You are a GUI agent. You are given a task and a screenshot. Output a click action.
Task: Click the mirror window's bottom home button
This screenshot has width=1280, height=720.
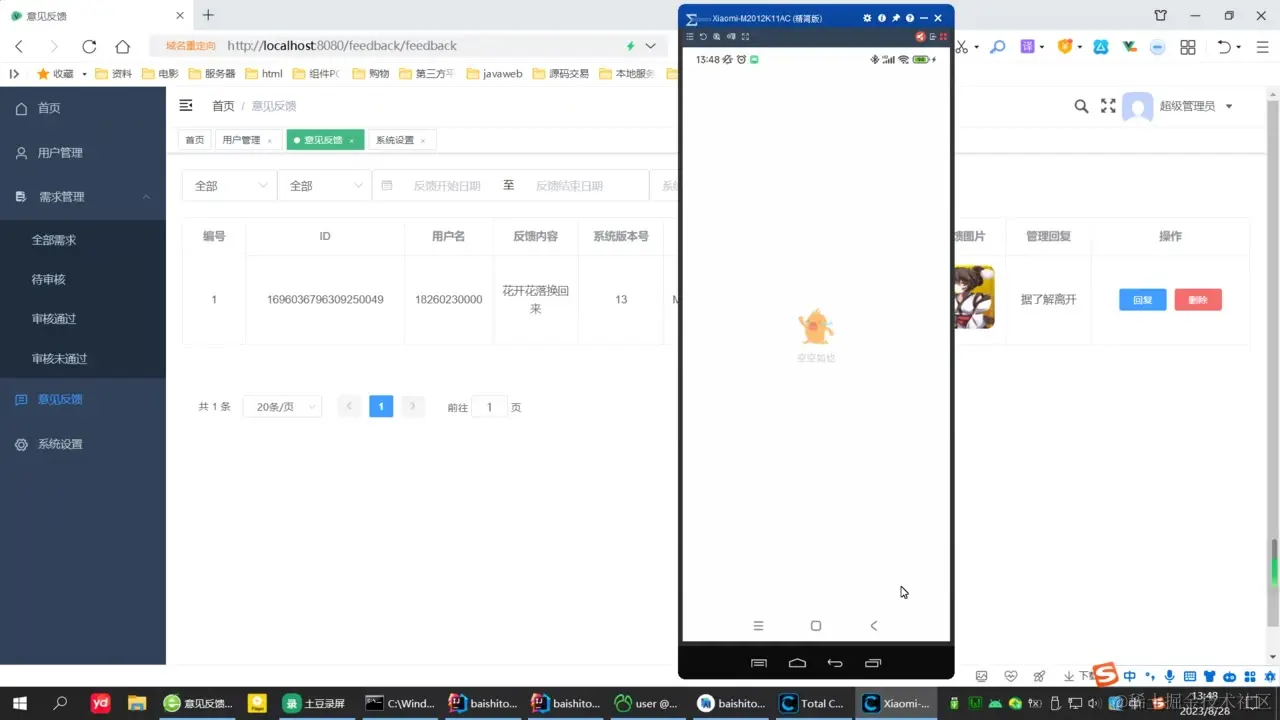797,663
